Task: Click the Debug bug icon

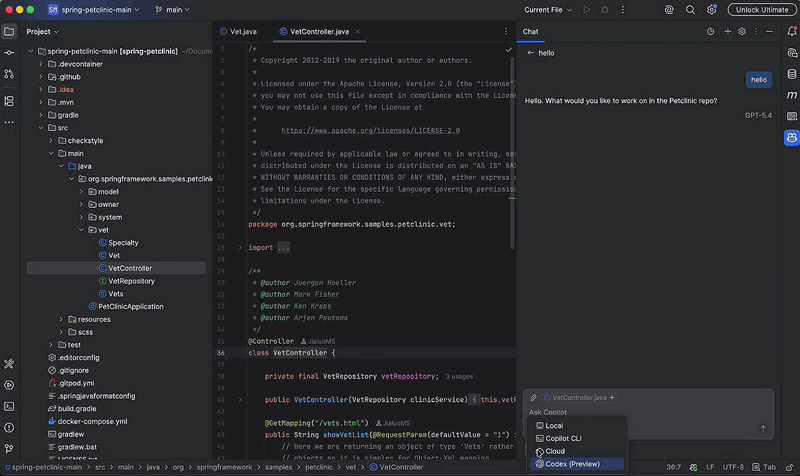Action: click(605, 10)
